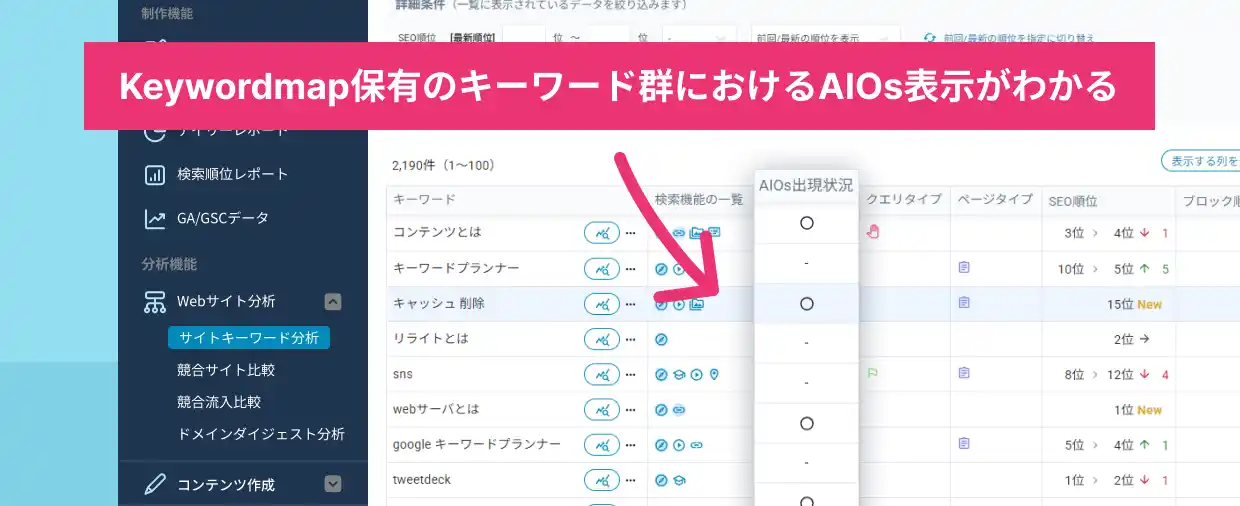
Task: Go to ドメインダイジェスト分析
Action: tap(261, 434)
